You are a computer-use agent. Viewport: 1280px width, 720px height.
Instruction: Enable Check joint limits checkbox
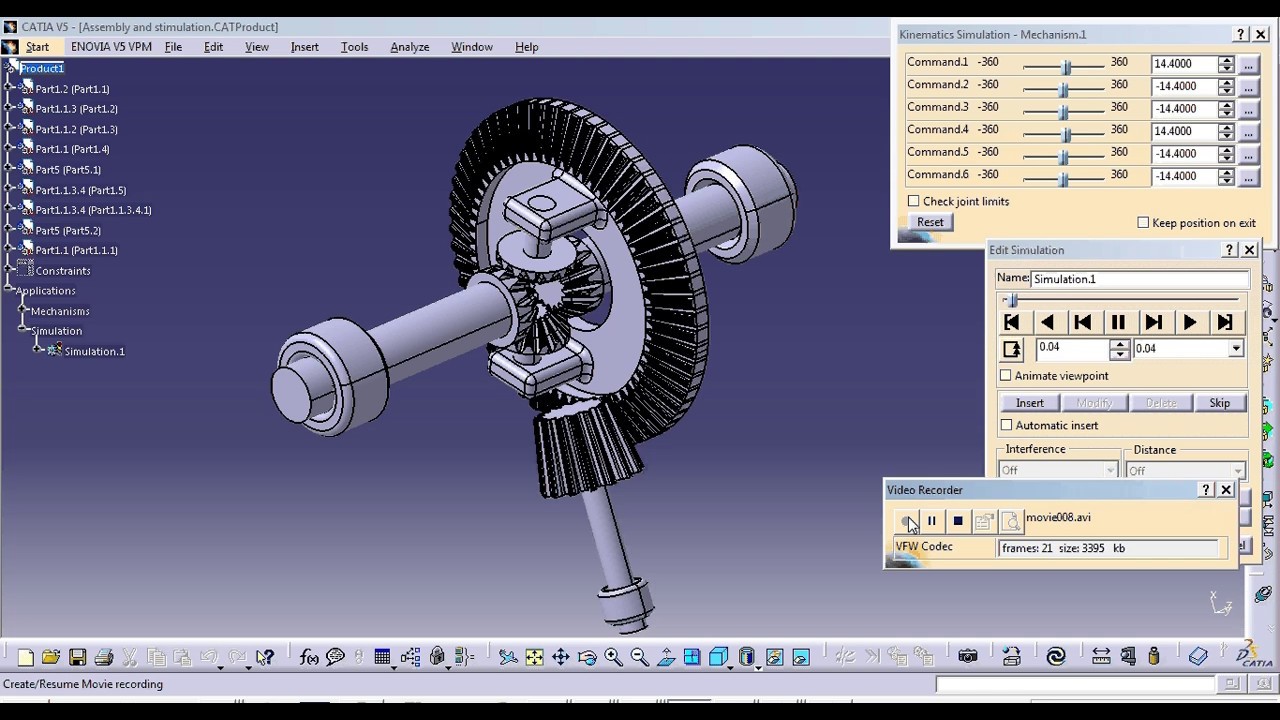(x=913, y=201)
